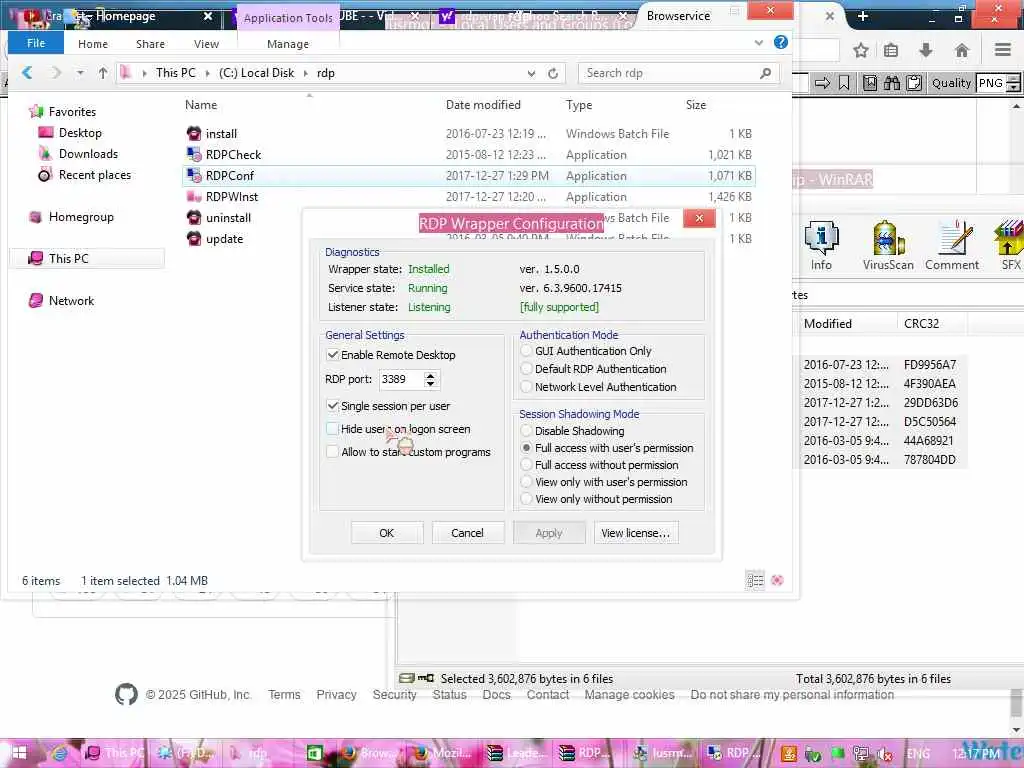Refresh the rdp folder
This screenshot has width=1024, height=768.
point(553,73)
